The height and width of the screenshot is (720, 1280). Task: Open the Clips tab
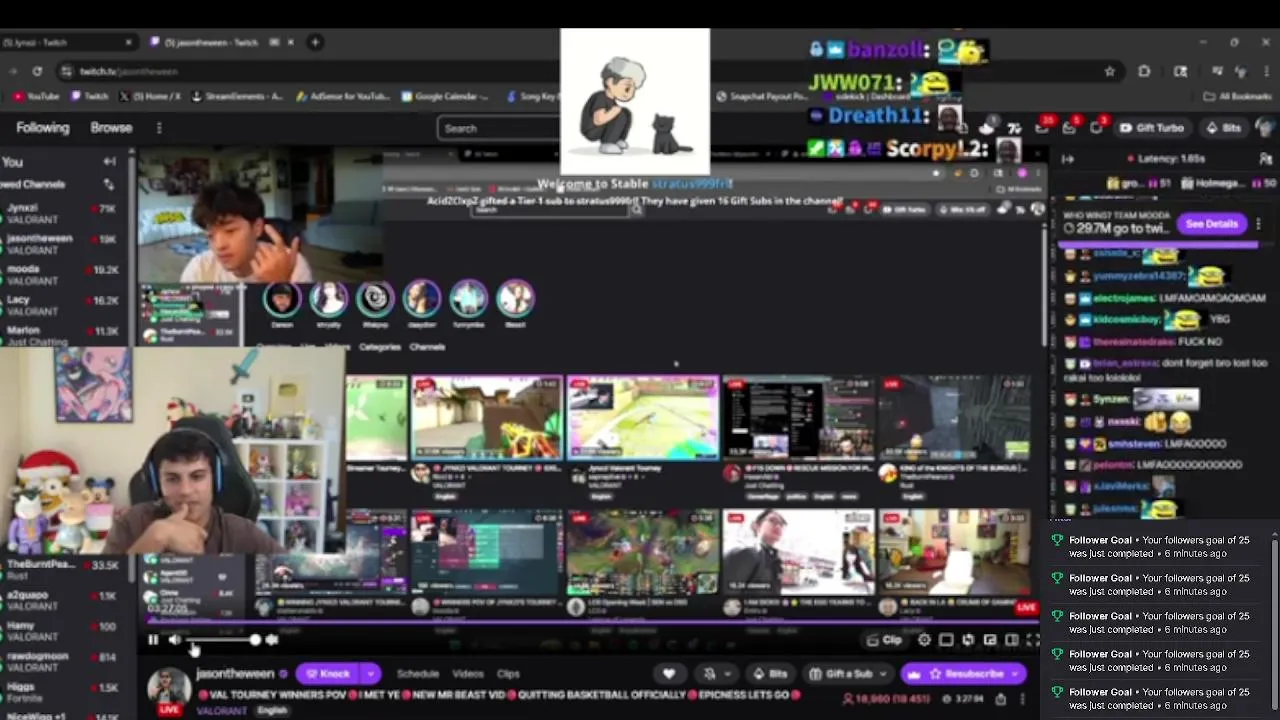click(508, 674)
